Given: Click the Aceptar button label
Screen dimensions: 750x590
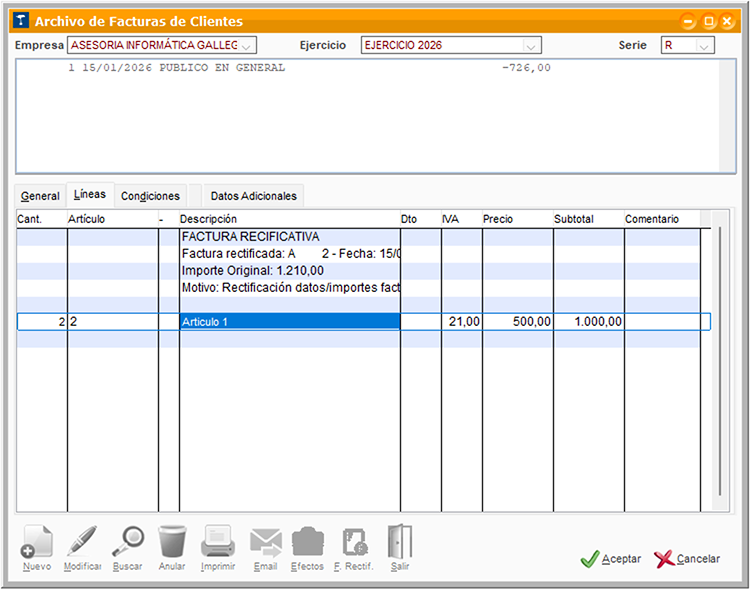Looking at the screenshot, I should (621, 559).
